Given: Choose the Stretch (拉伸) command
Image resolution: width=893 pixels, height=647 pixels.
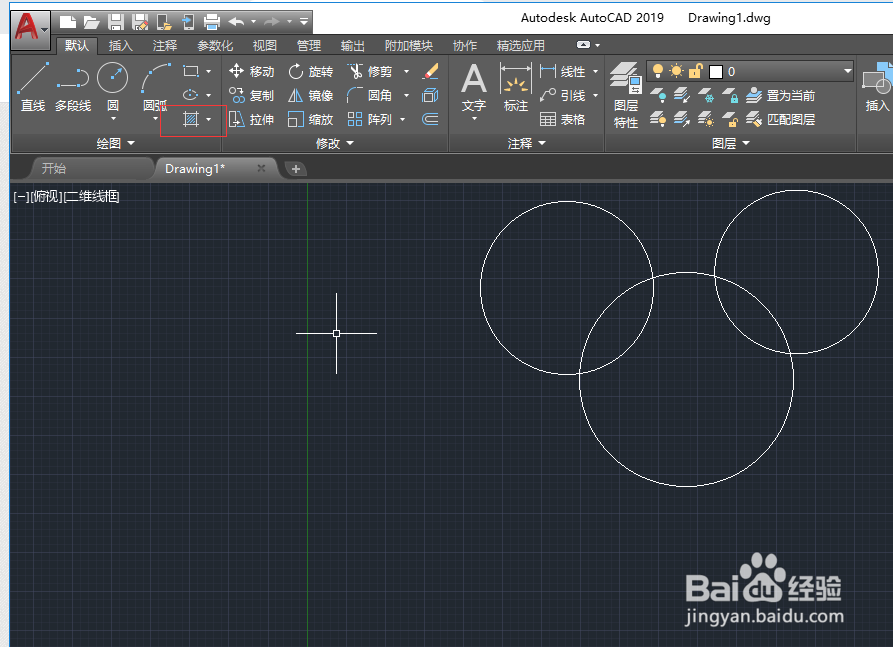Looking at the screenshot, I should (x=251, y=119).
